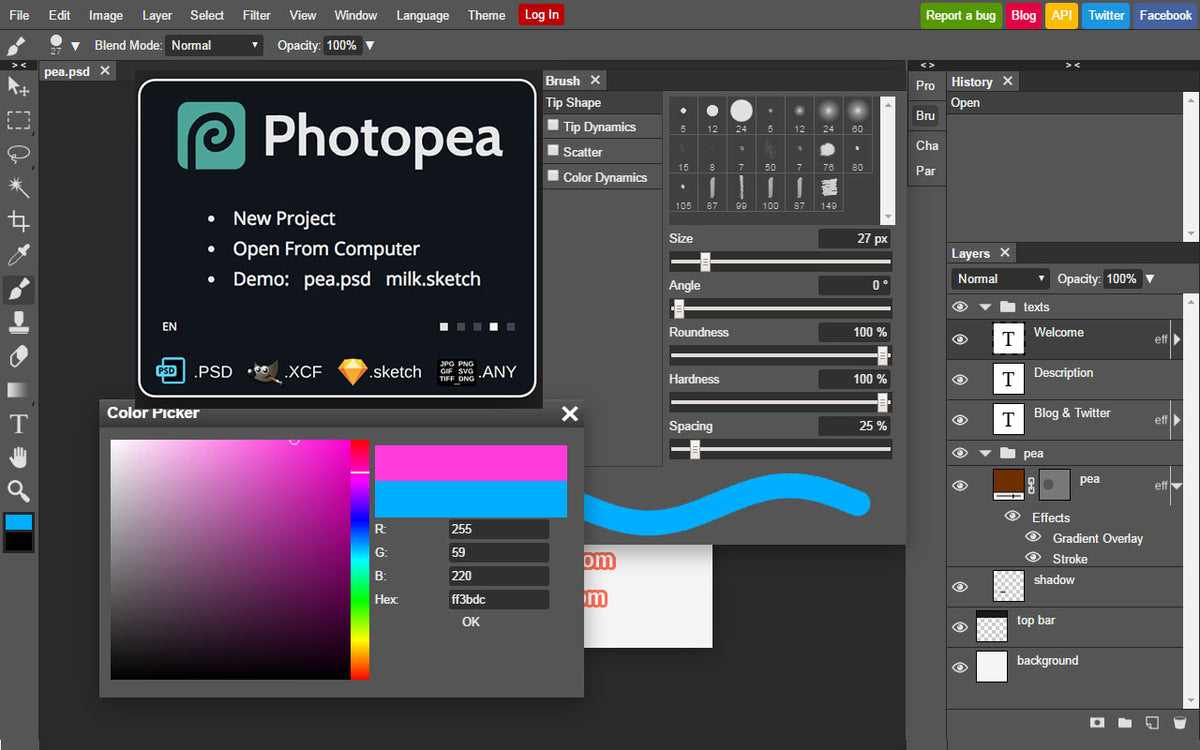
Task: Click the hue spectrum bar in the Color Picker
Action: pyautogui.click(x=359, y=560)
